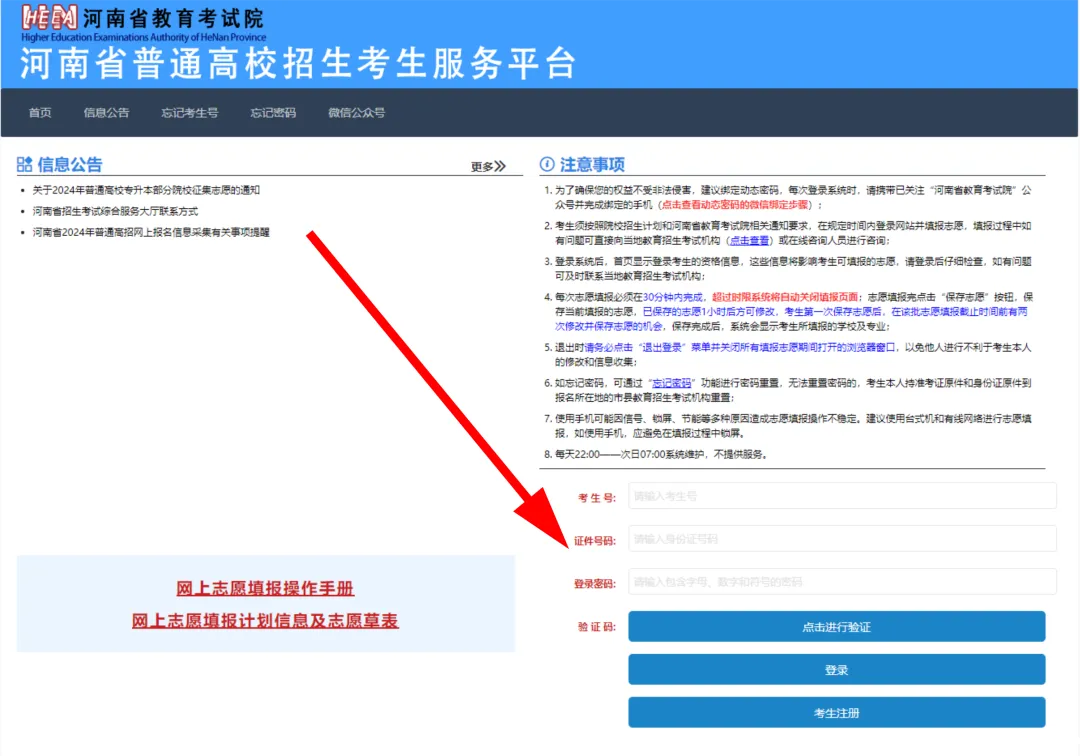This screenshot has width=1080, height=756.
Task: Open the 2024年专升本征集志愿 notice
Action: pyautogui.click(x=146, y=190)
